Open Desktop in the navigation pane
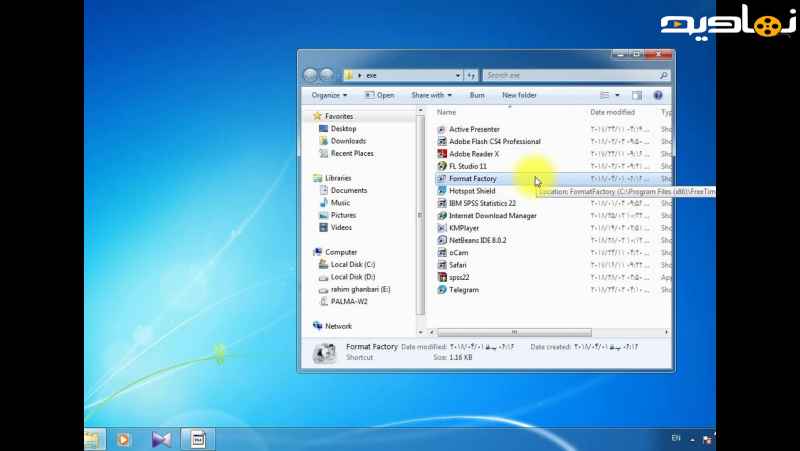Image resolution: width=800 pixels, height=451 pixels. tap(343, 129)
